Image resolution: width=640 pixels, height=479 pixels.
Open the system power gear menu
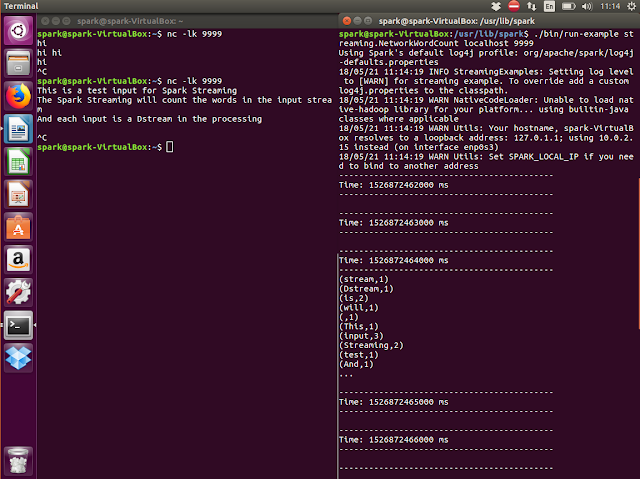[631, 6]
